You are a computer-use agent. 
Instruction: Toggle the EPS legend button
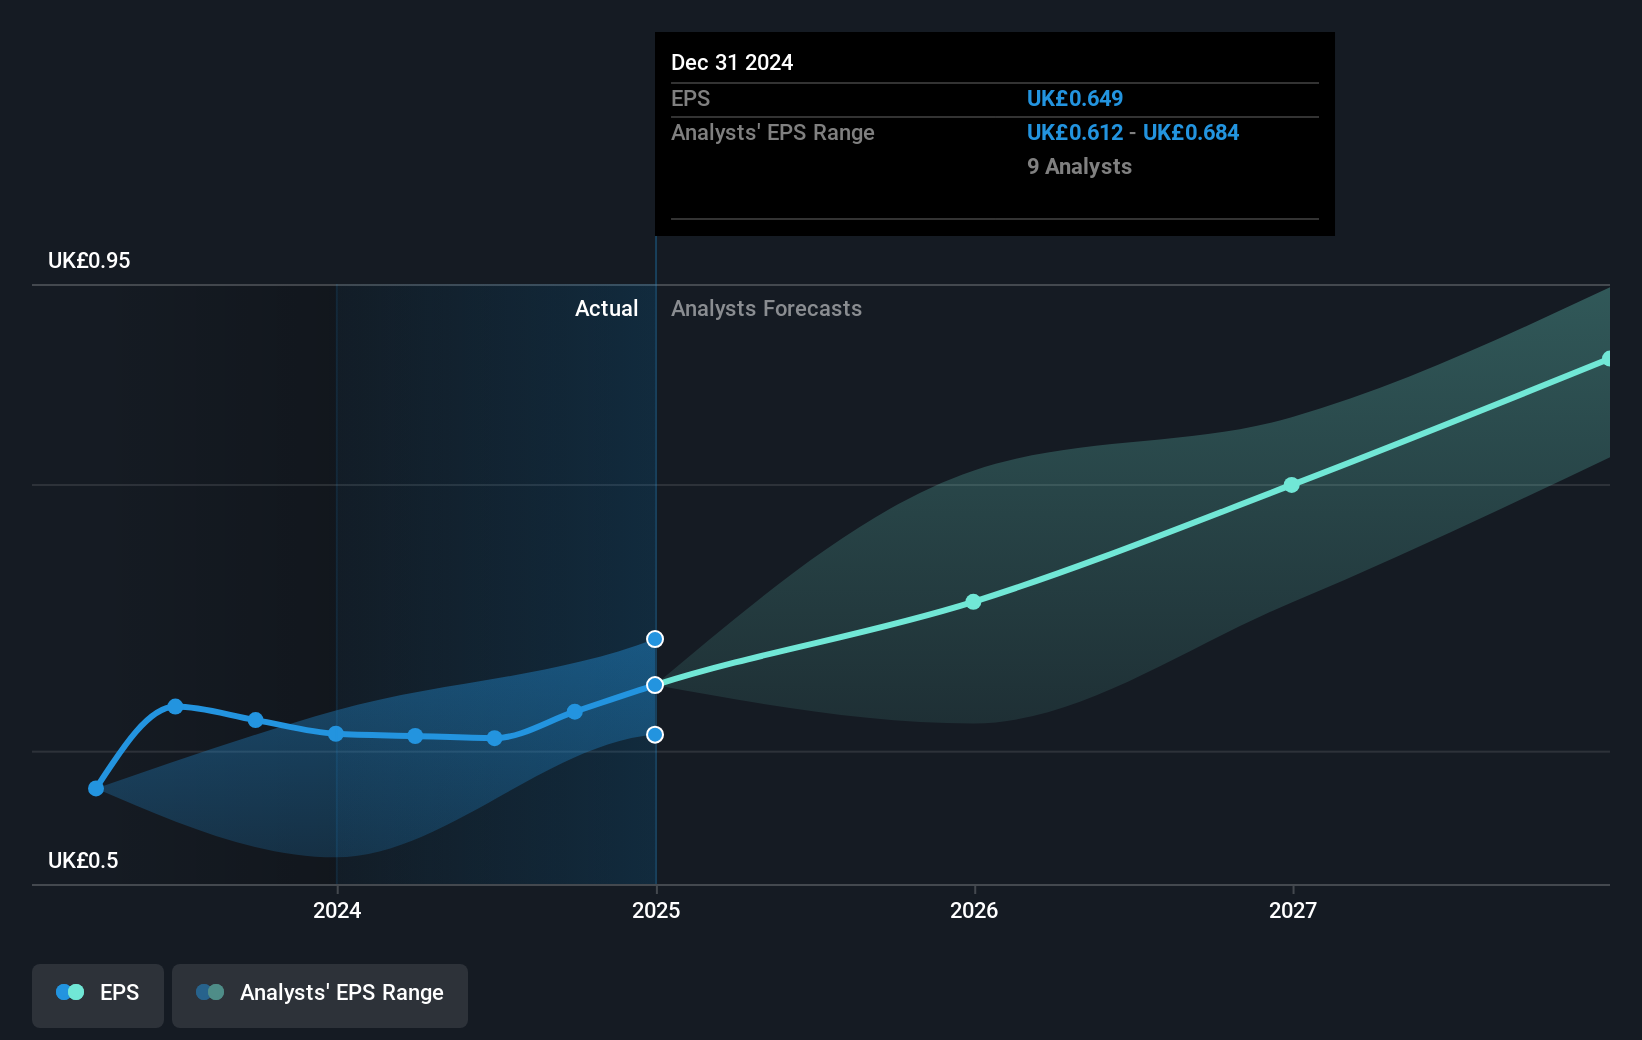point(98,995)
